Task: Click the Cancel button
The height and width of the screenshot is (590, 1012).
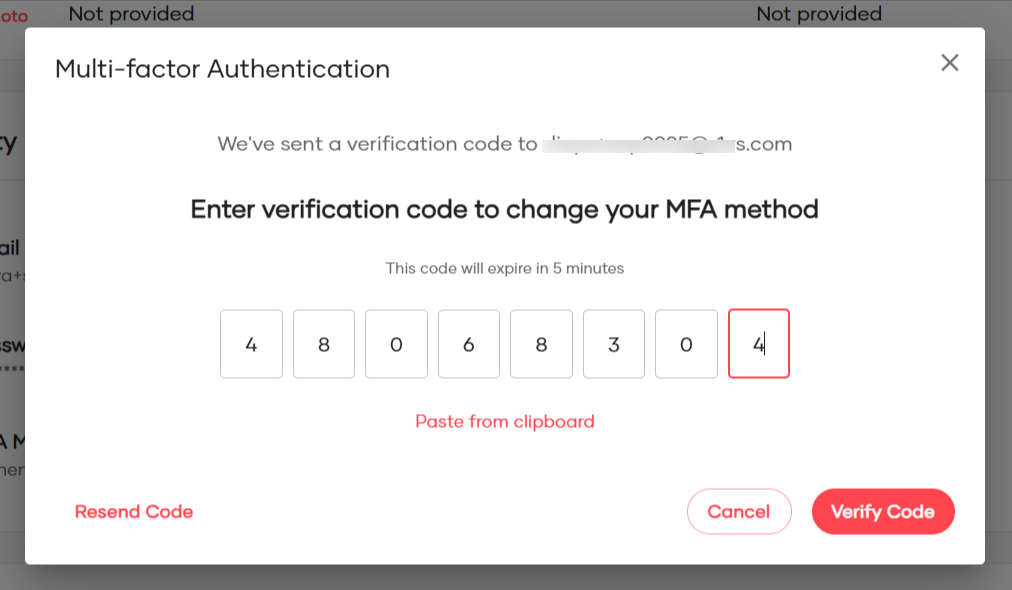Action: click(739, 511)
